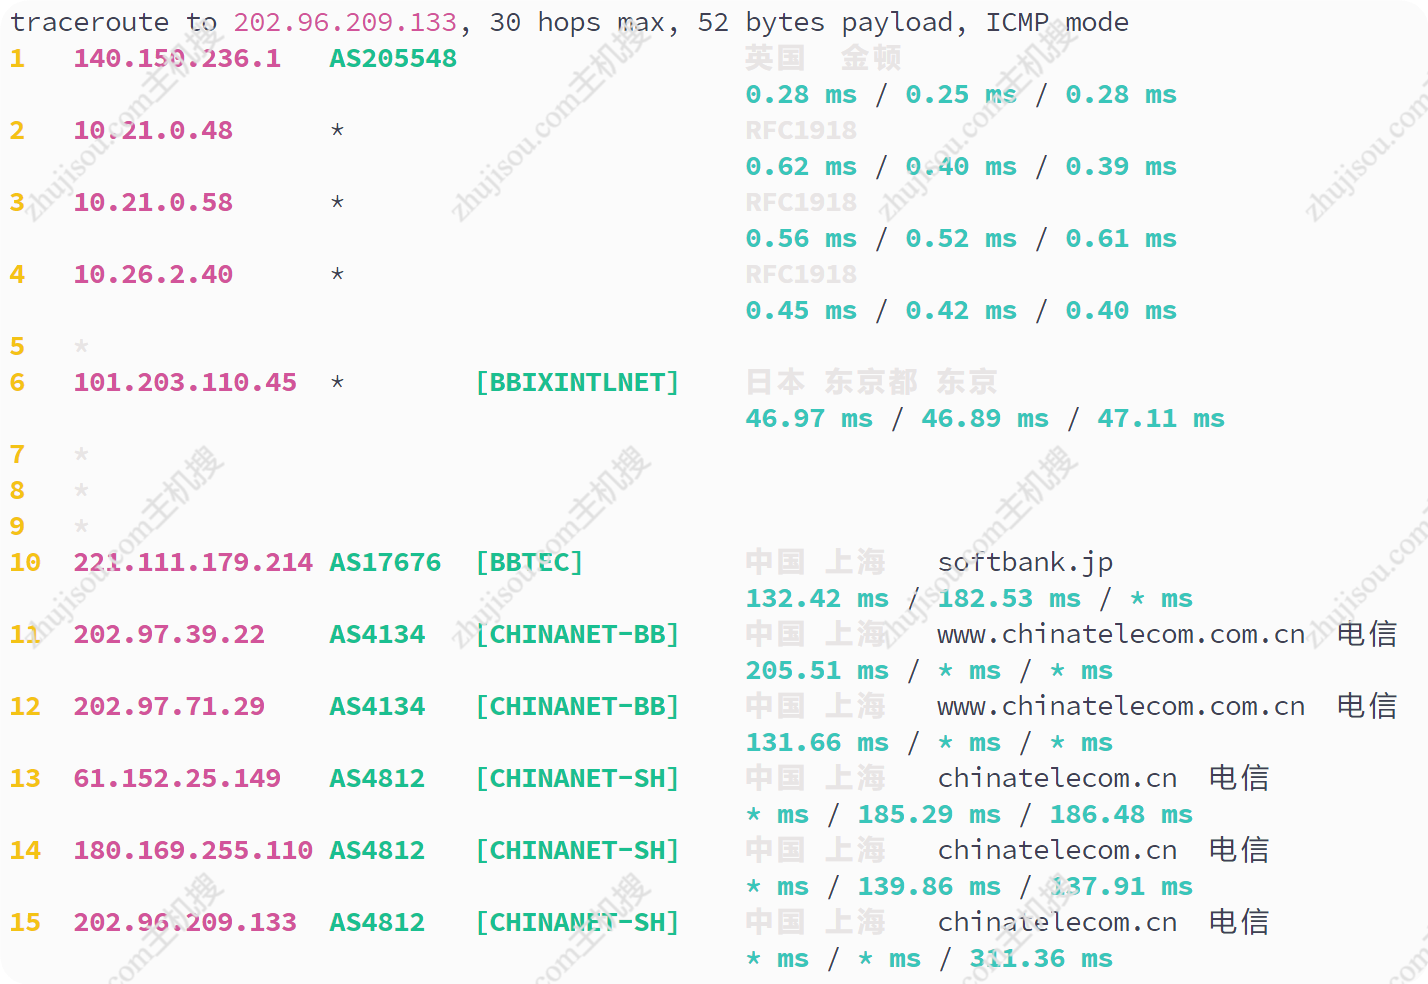
Task: Click the [CHINANET-SH] tag on hop 15
Action: pos(577,922)
